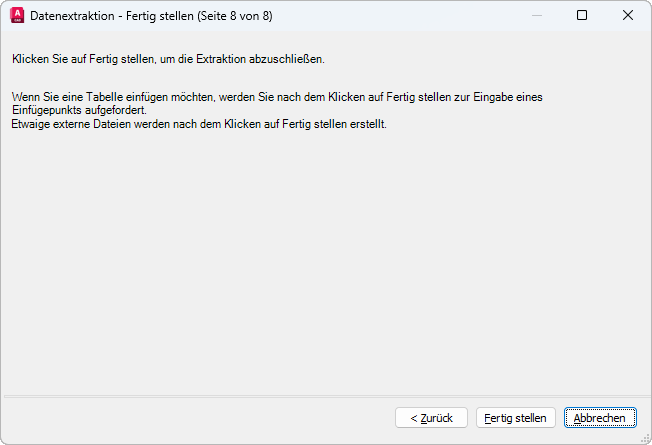Minimize the Datenextraktion dialog window
Image resolution: width=652 pixels, height=445 pixels.
point(536,15)
